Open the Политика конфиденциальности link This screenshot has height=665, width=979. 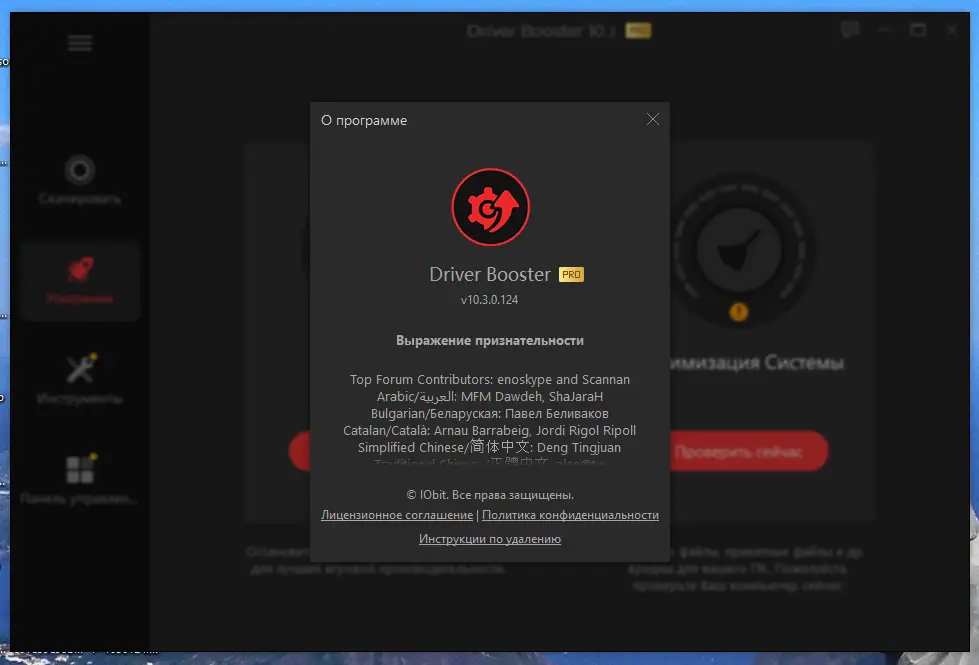(570, 515)
